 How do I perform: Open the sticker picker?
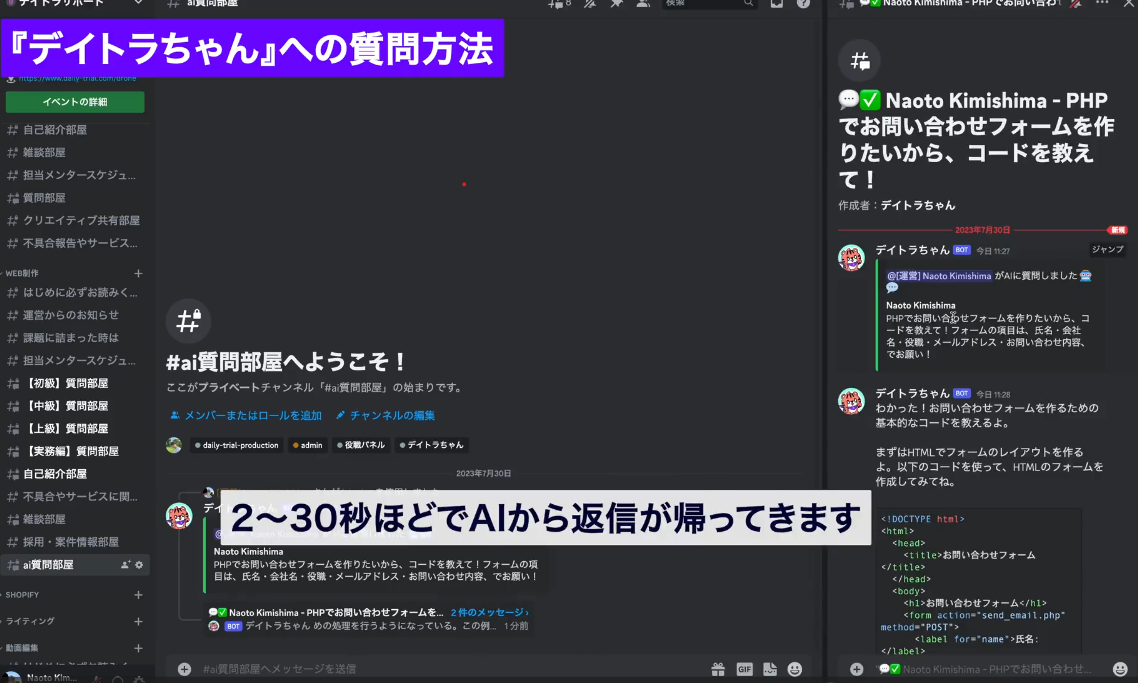point(770,669)
